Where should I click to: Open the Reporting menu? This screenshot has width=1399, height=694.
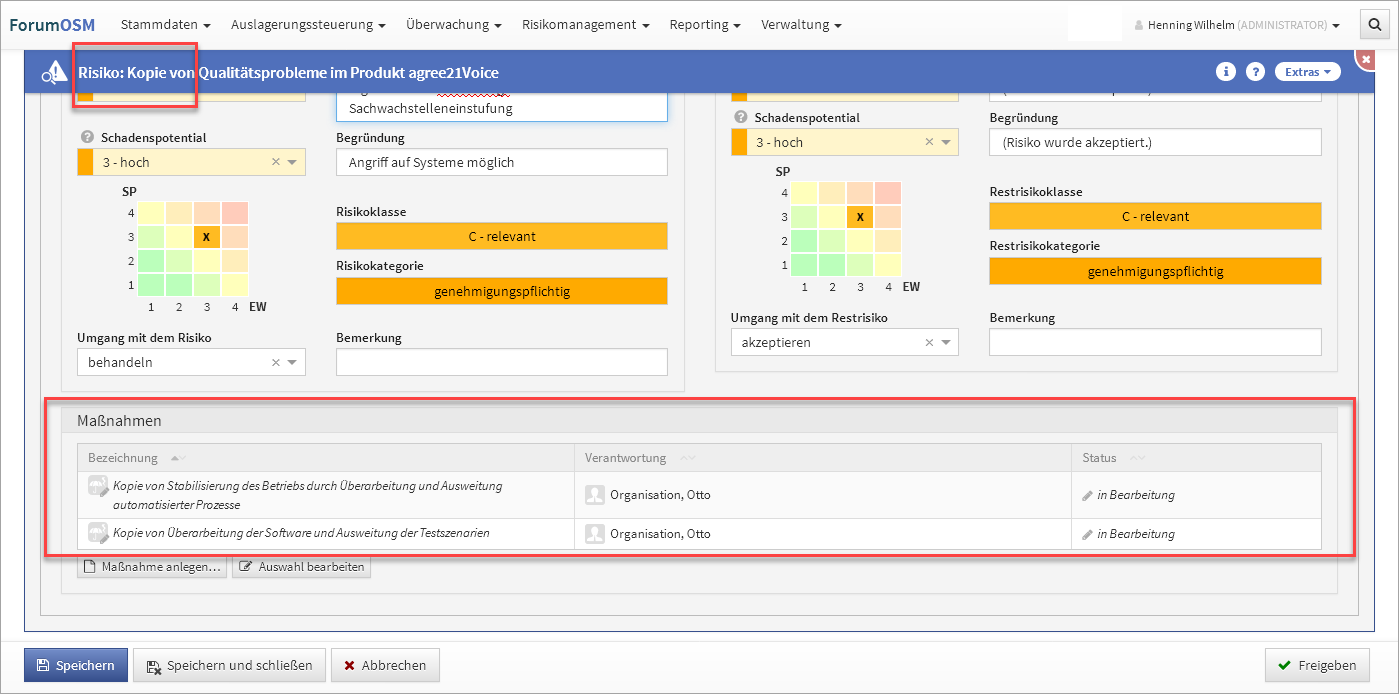[x=705, y=24]
